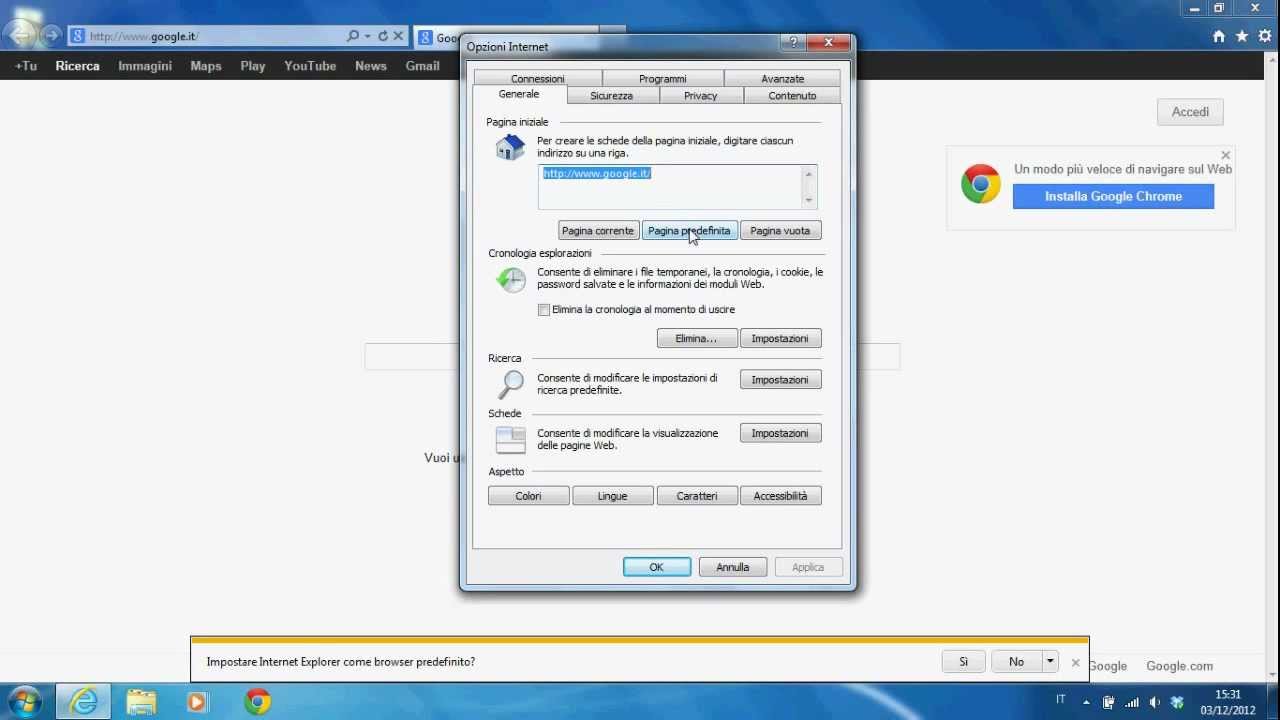
Task: Click the Google Chrome logo in promo
Action: click(x=981, y=185)
